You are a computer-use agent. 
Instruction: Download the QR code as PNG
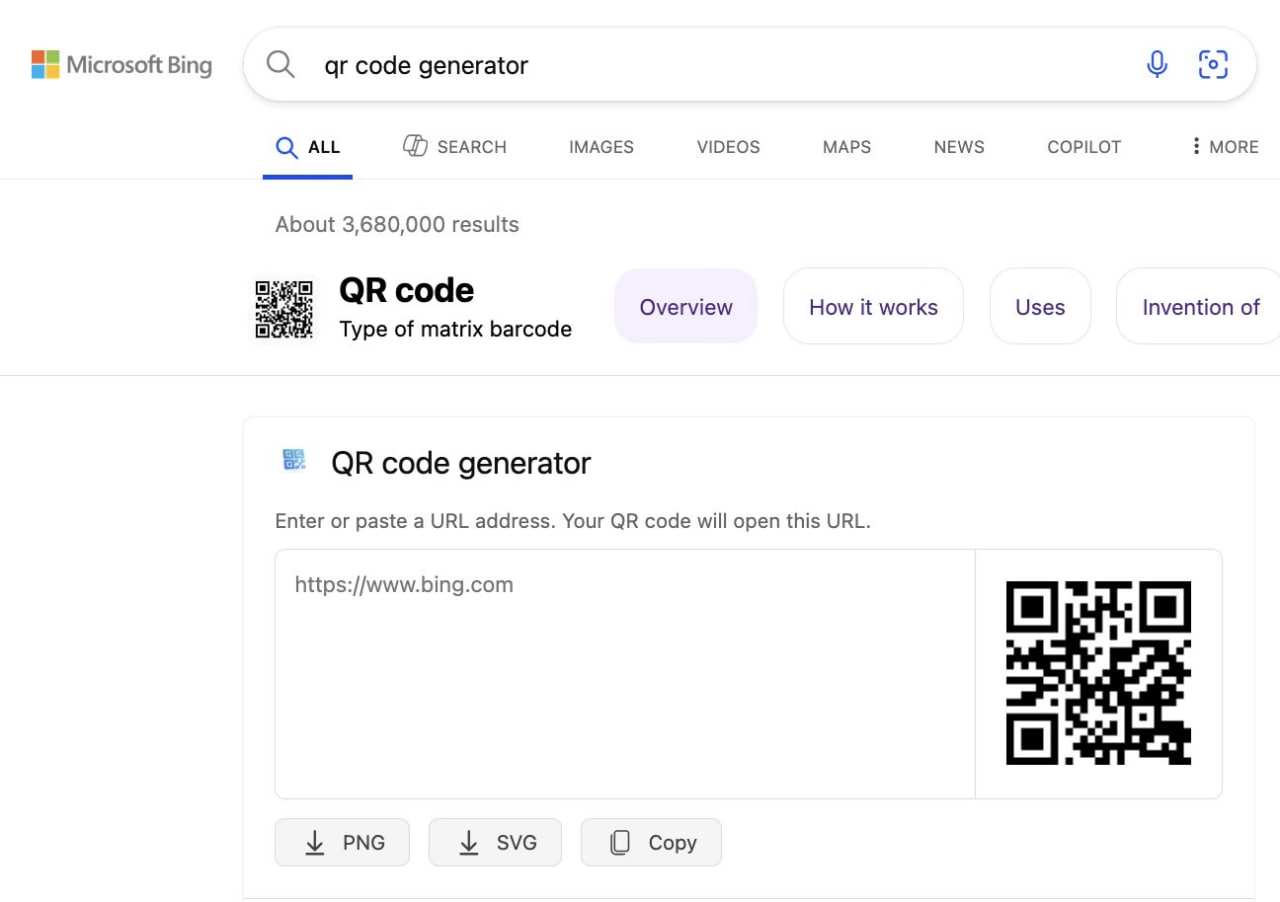(343, 842)
